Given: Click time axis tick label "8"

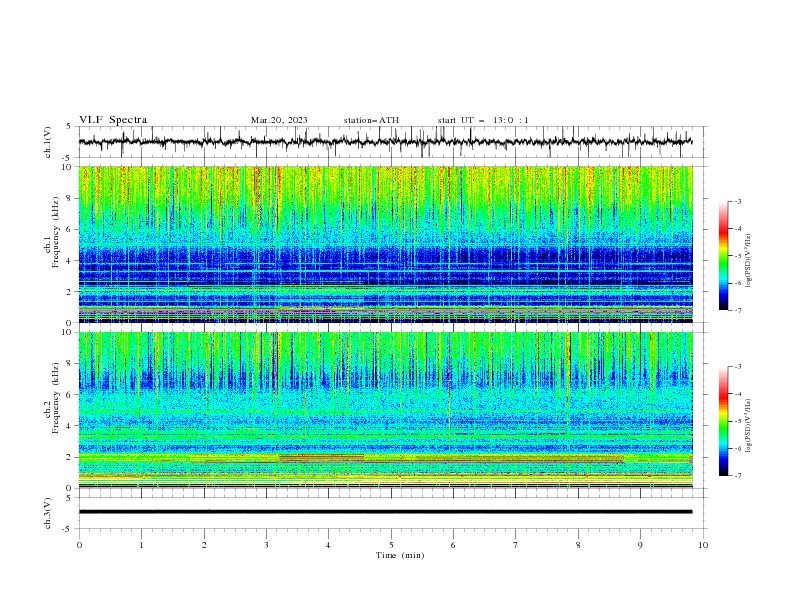Looking at the screenshot, I should coord(578,545).
